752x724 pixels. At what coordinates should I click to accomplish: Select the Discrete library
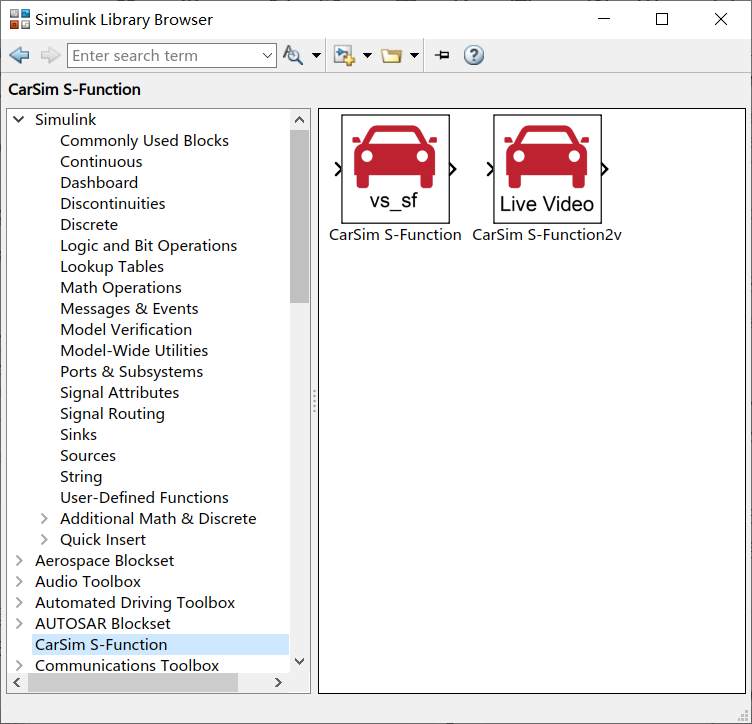[89, 225]
